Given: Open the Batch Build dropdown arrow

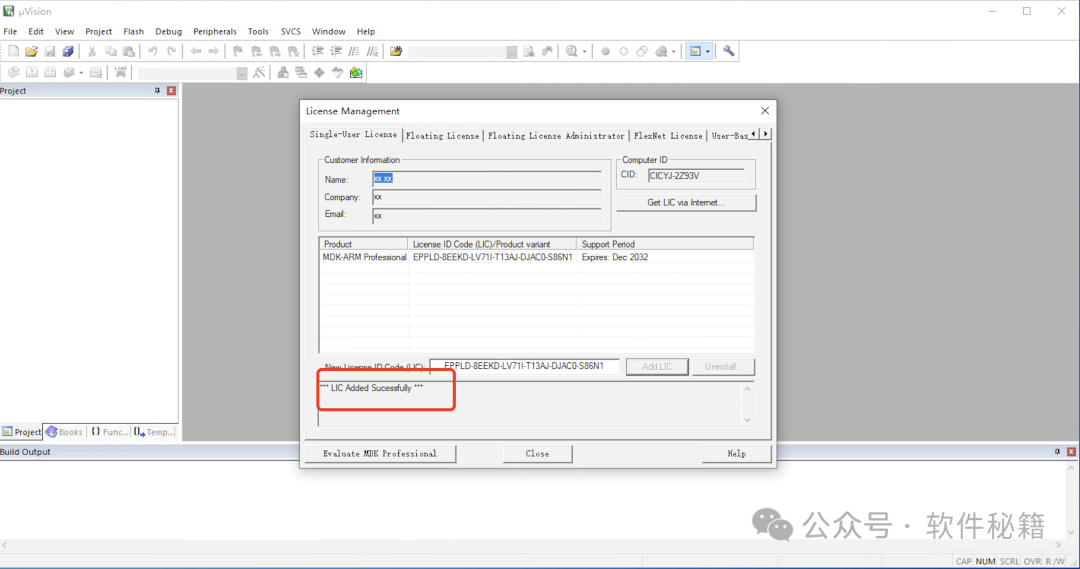Looking at the screenshot, I should tap(81, 73).
